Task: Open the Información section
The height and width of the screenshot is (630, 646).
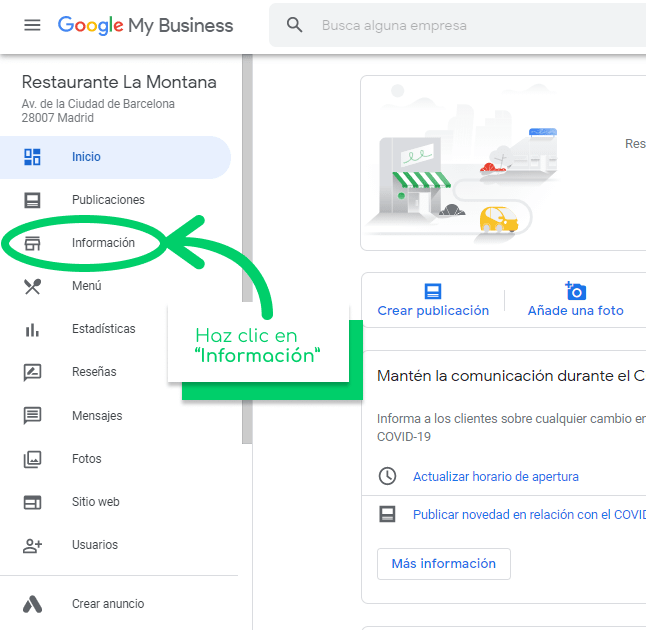Action: [x=103, y=243]
